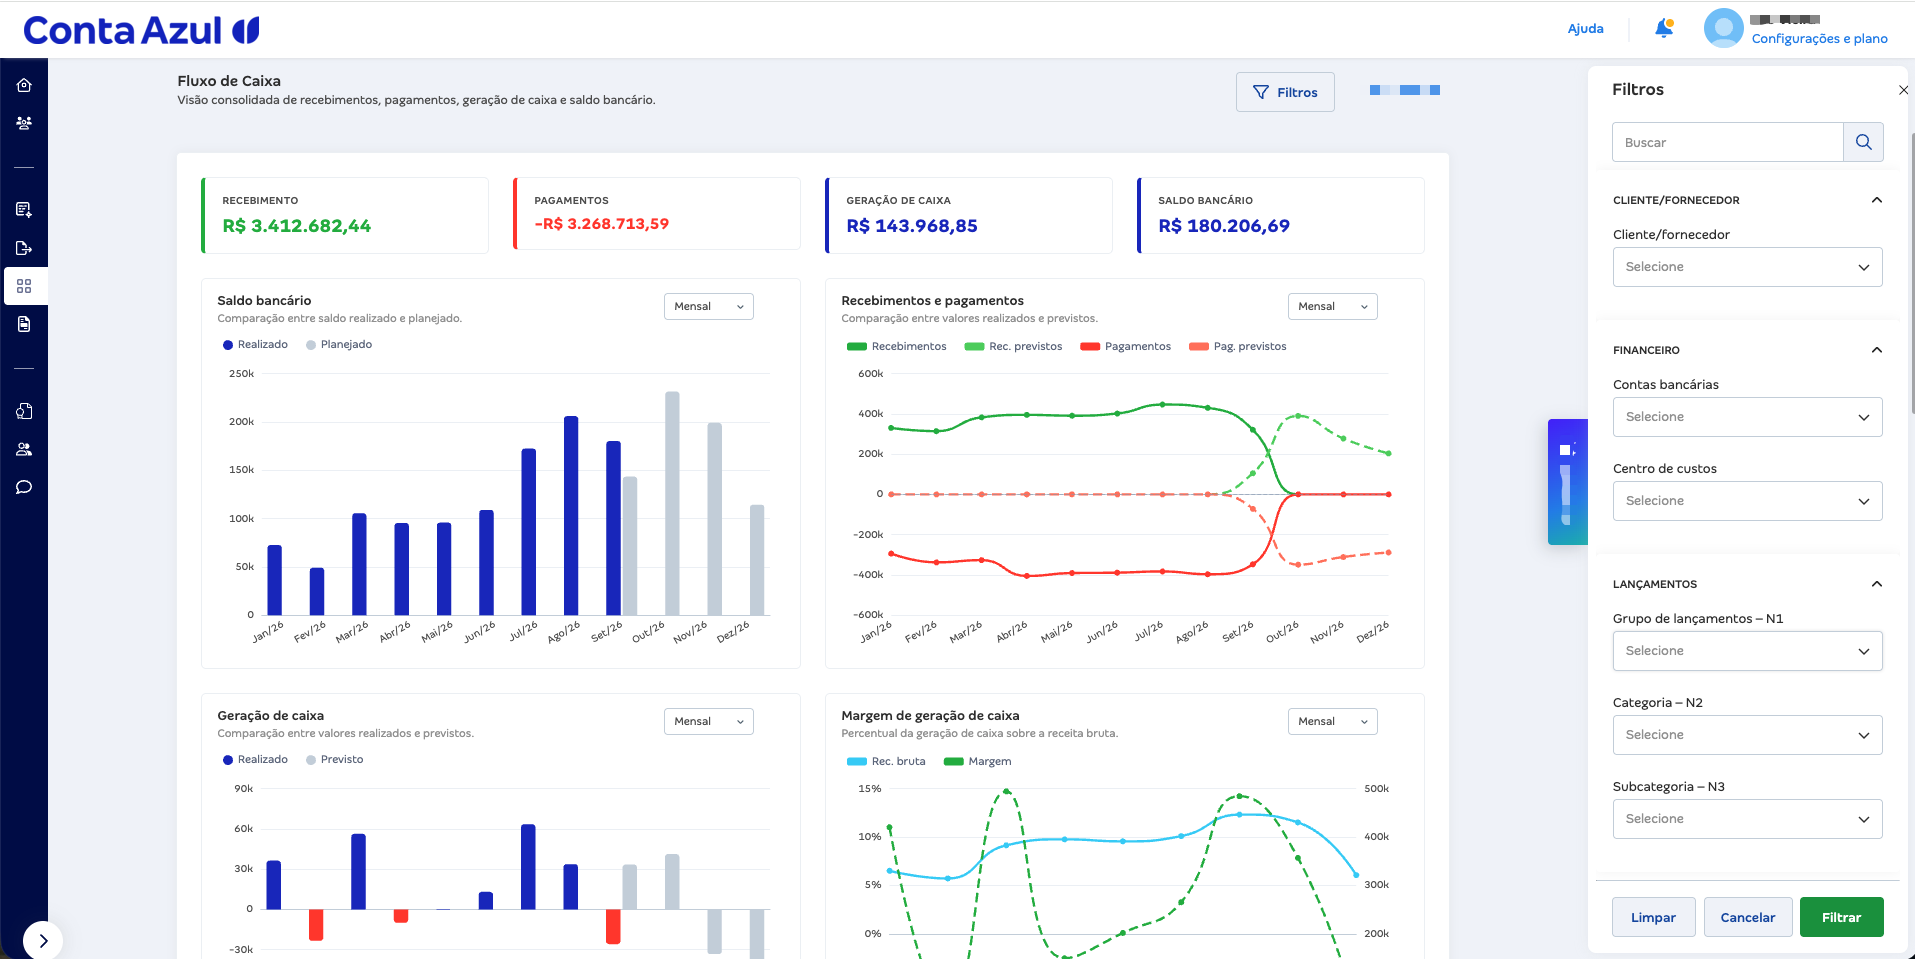The height and width of the screenshot is (959, 1915).
Task: Open the two-users sidebar icon
Action: [24, 449]
